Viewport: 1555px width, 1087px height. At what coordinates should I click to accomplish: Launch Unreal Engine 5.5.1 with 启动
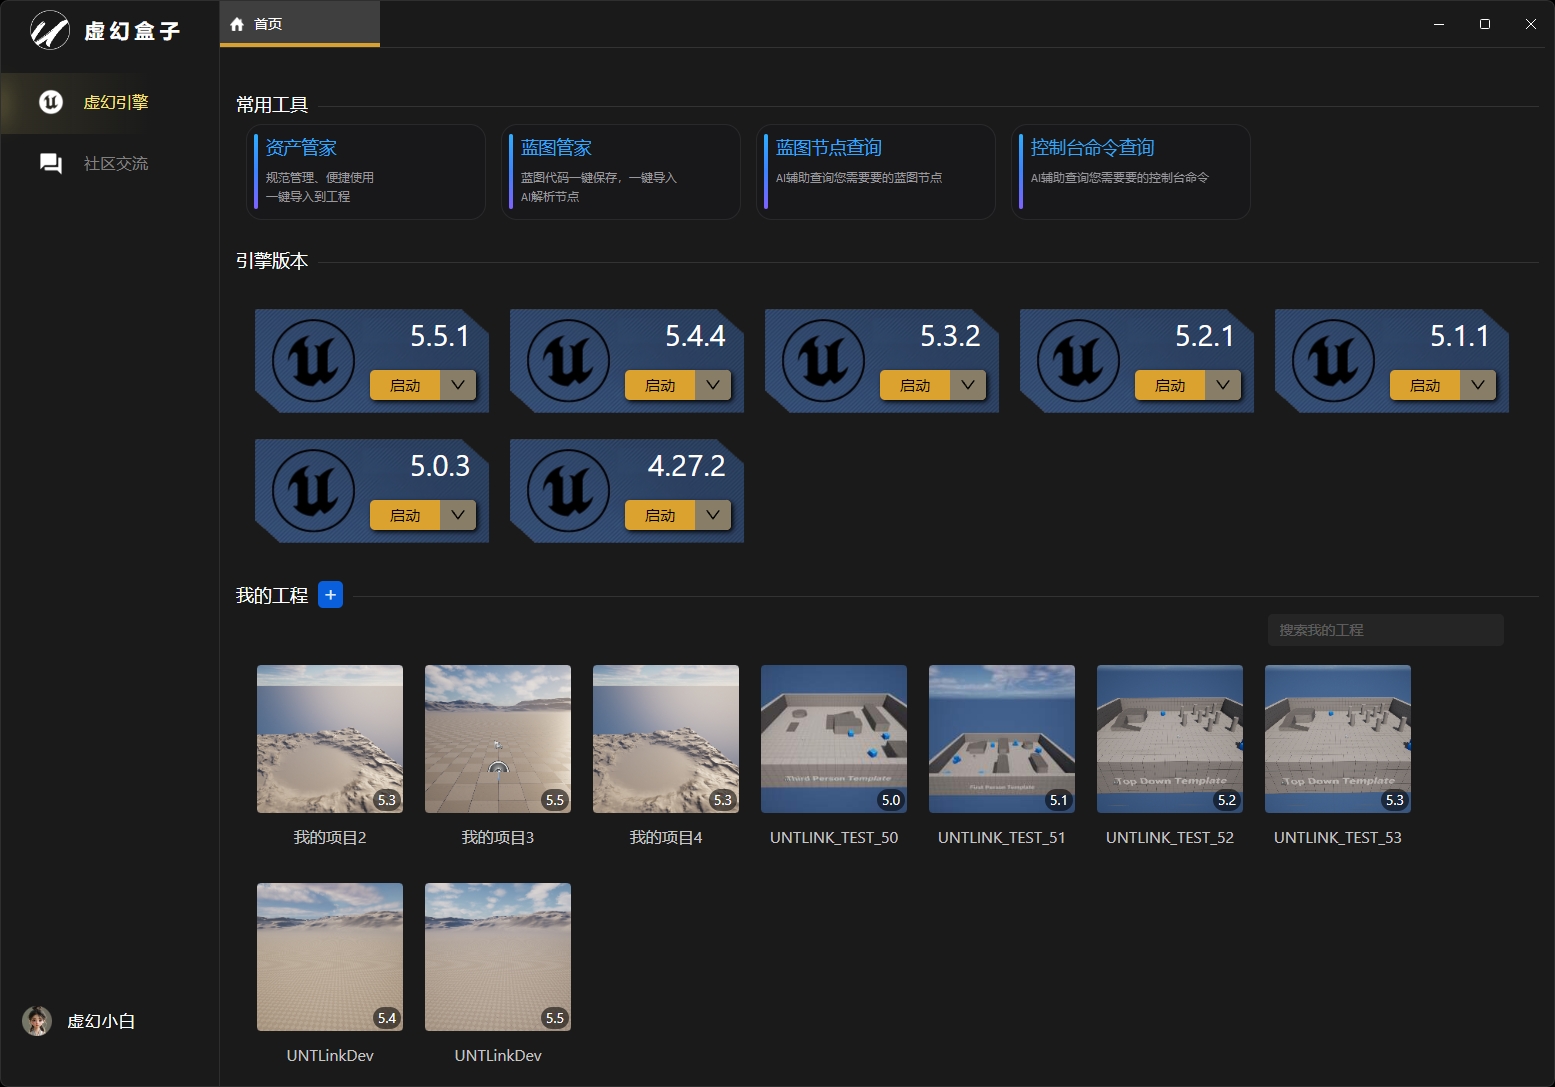point(405,385)
